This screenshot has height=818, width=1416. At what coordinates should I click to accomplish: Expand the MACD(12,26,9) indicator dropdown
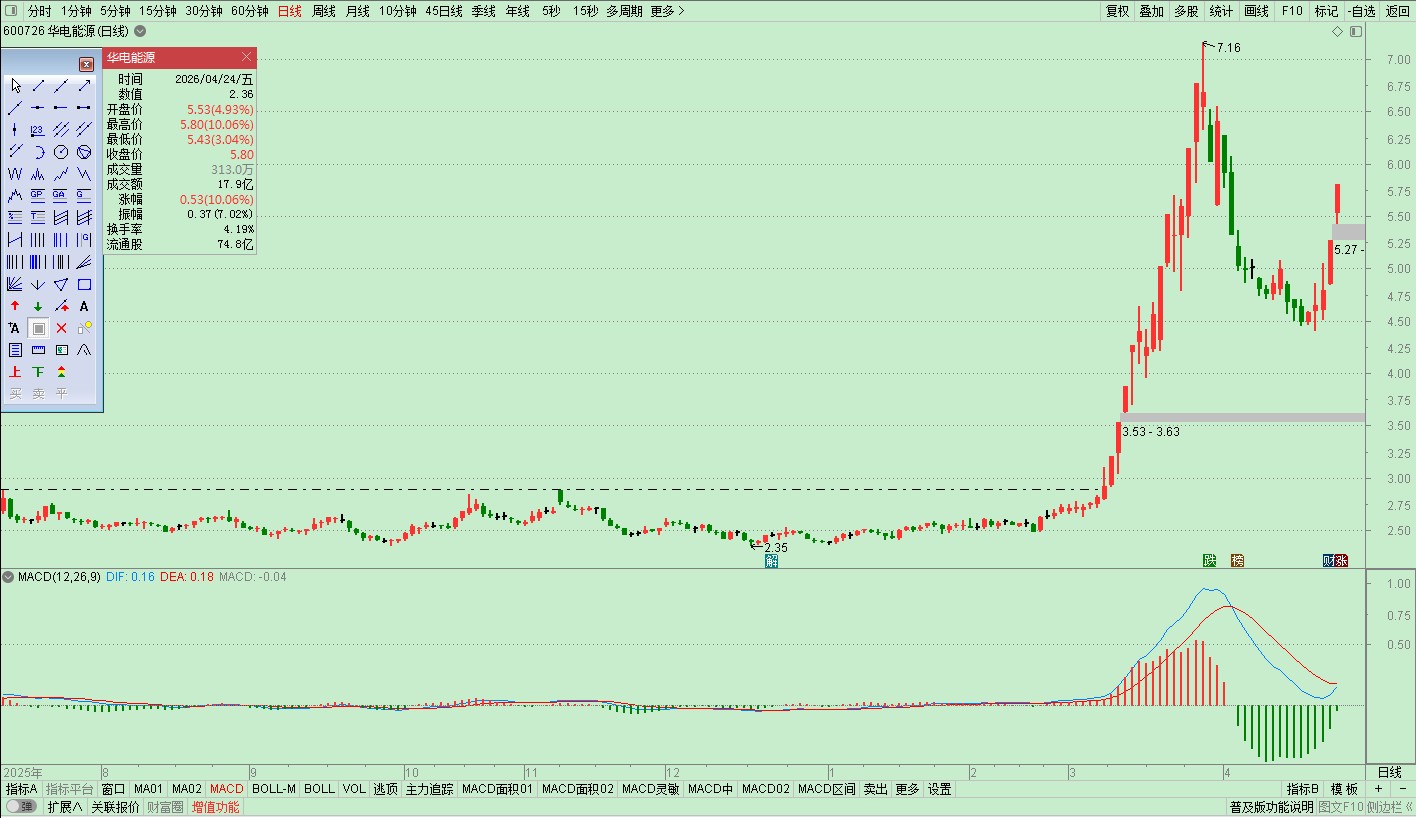8,577
